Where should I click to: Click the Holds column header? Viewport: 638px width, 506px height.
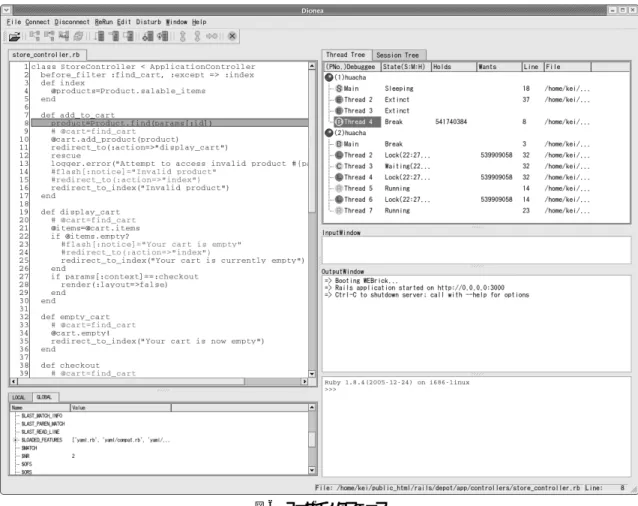(x=454, y=67)
